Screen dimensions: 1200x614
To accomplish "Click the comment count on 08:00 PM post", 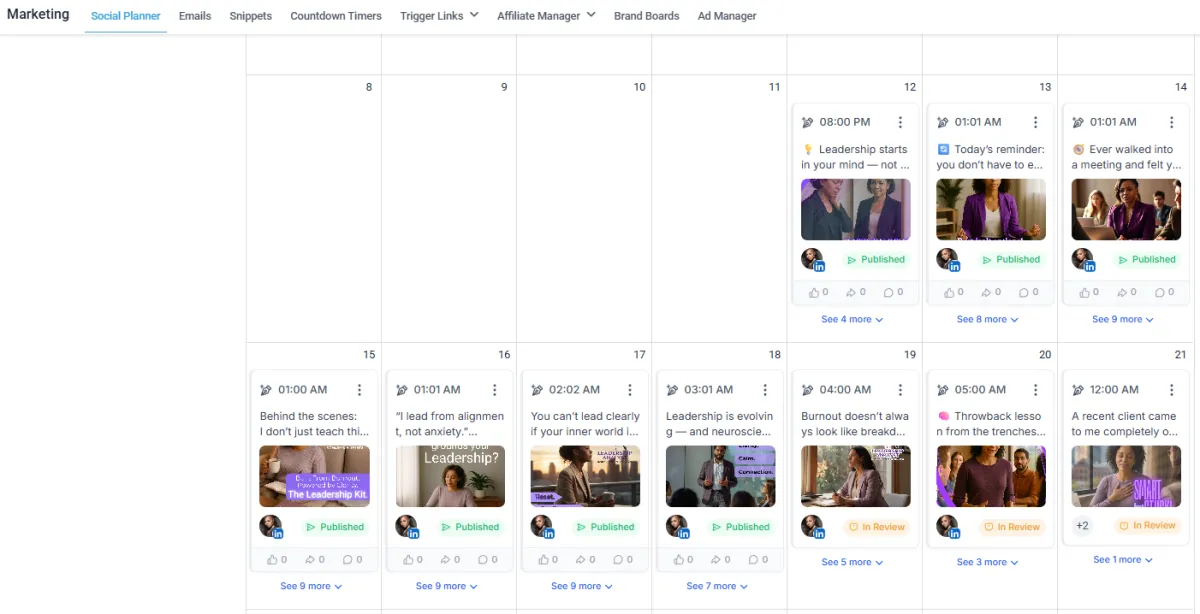I will 893,292.
